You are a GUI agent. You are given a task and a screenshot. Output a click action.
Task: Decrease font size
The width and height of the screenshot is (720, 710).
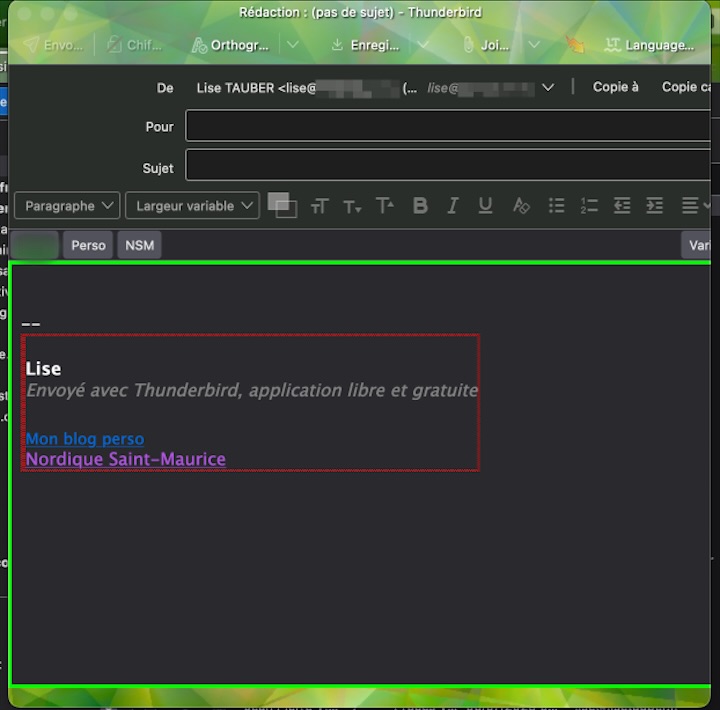[x=352, y=206]
